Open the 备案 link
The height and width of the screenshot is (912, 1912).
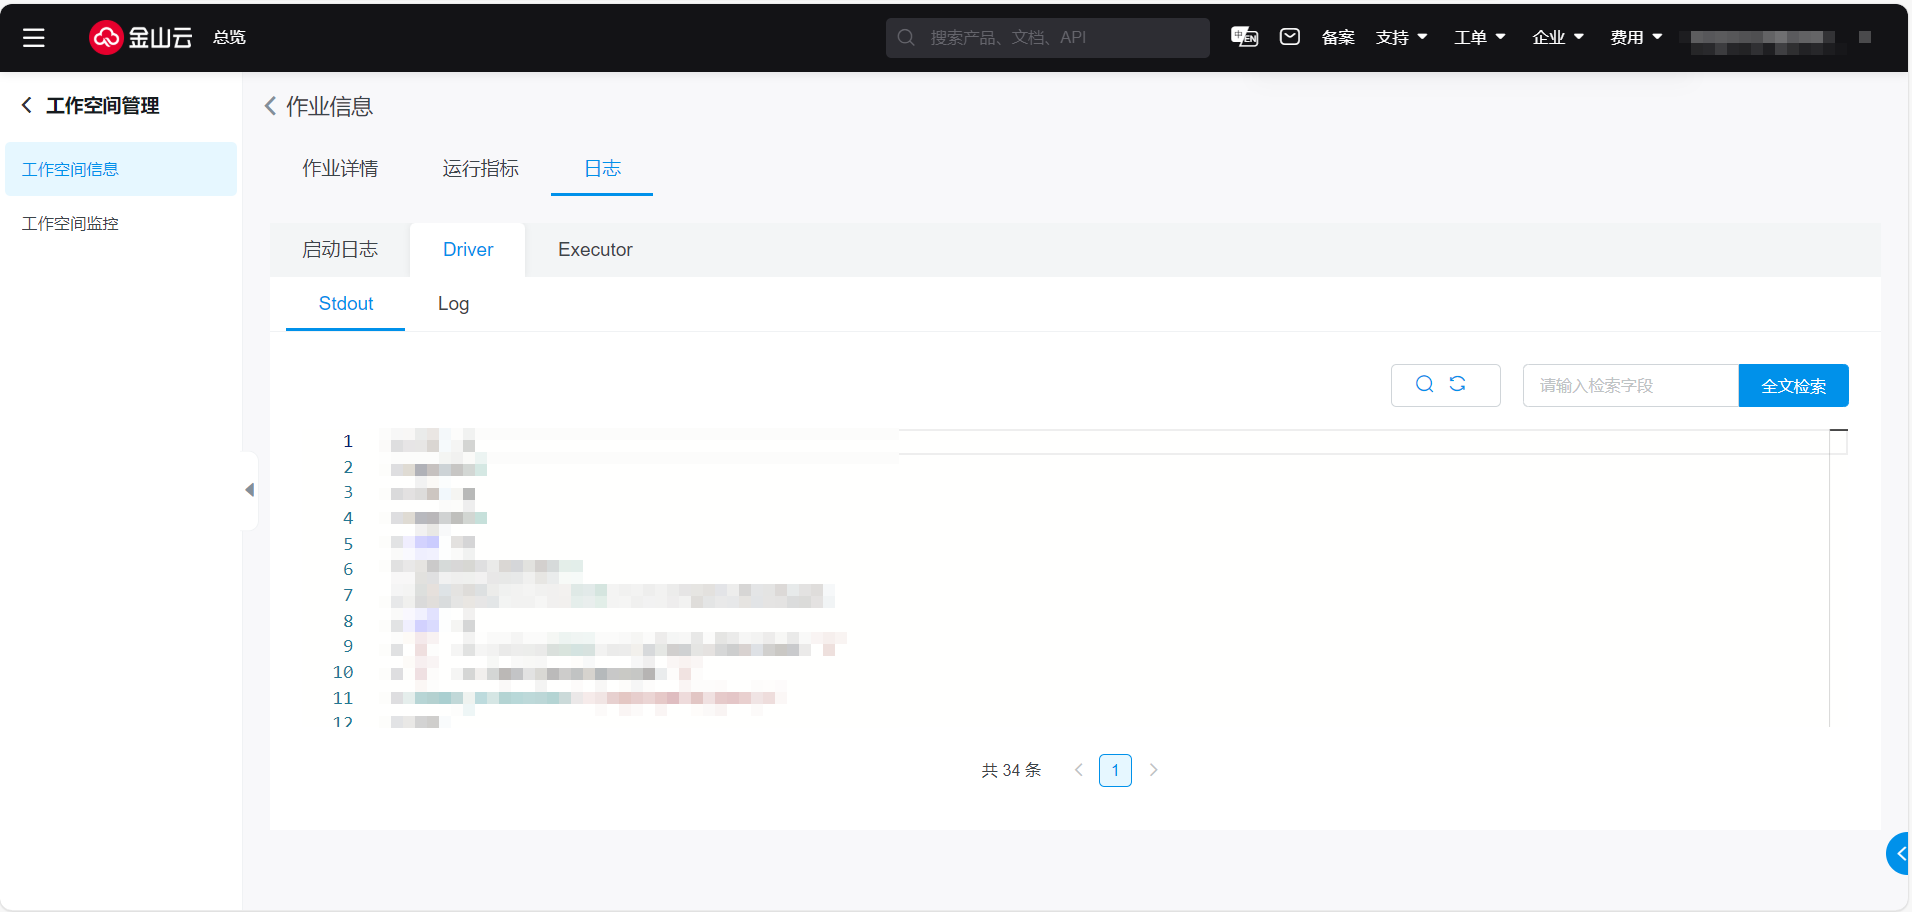tap(1338, 37)
